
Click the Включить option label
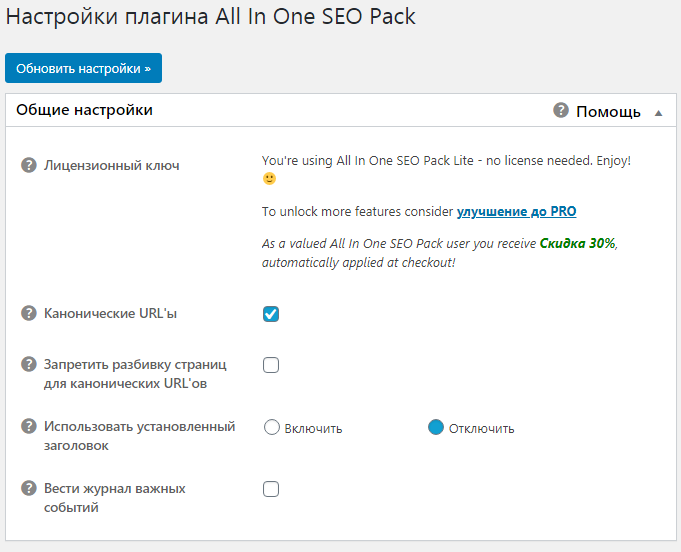pos(313,428)
